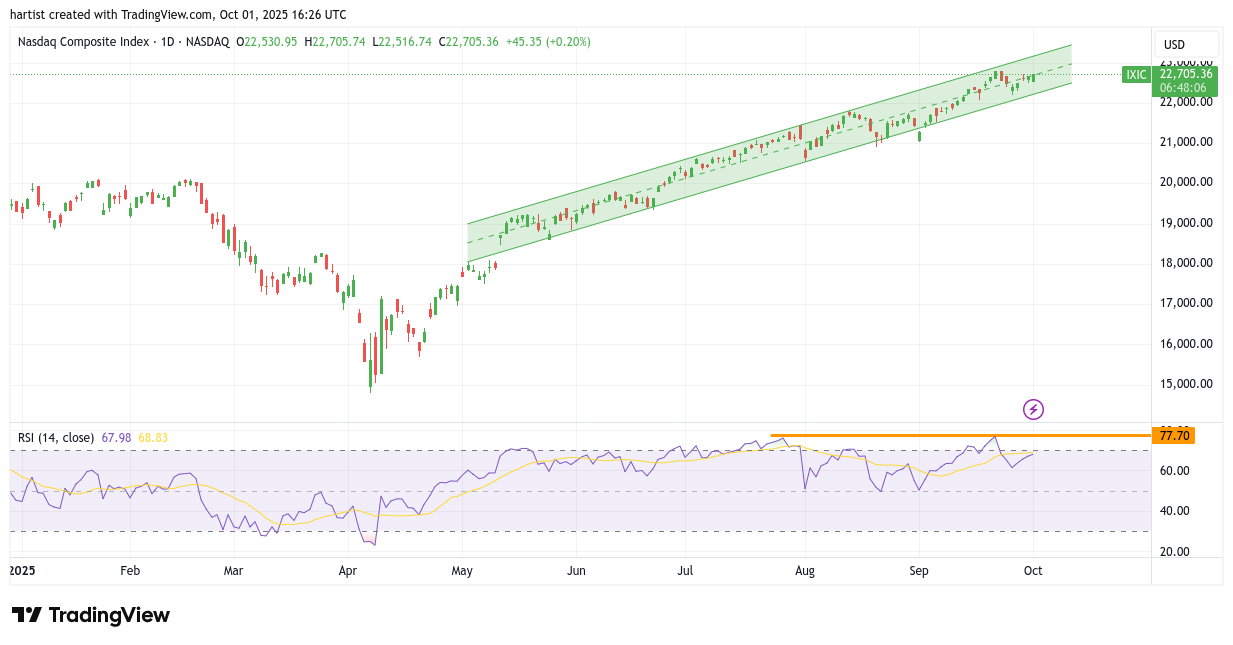Image resolution: width=1233 pixels, height=645 pixels.
Task: Click the green 22,705.36 current price label
Action: (x=1186, y=74)
